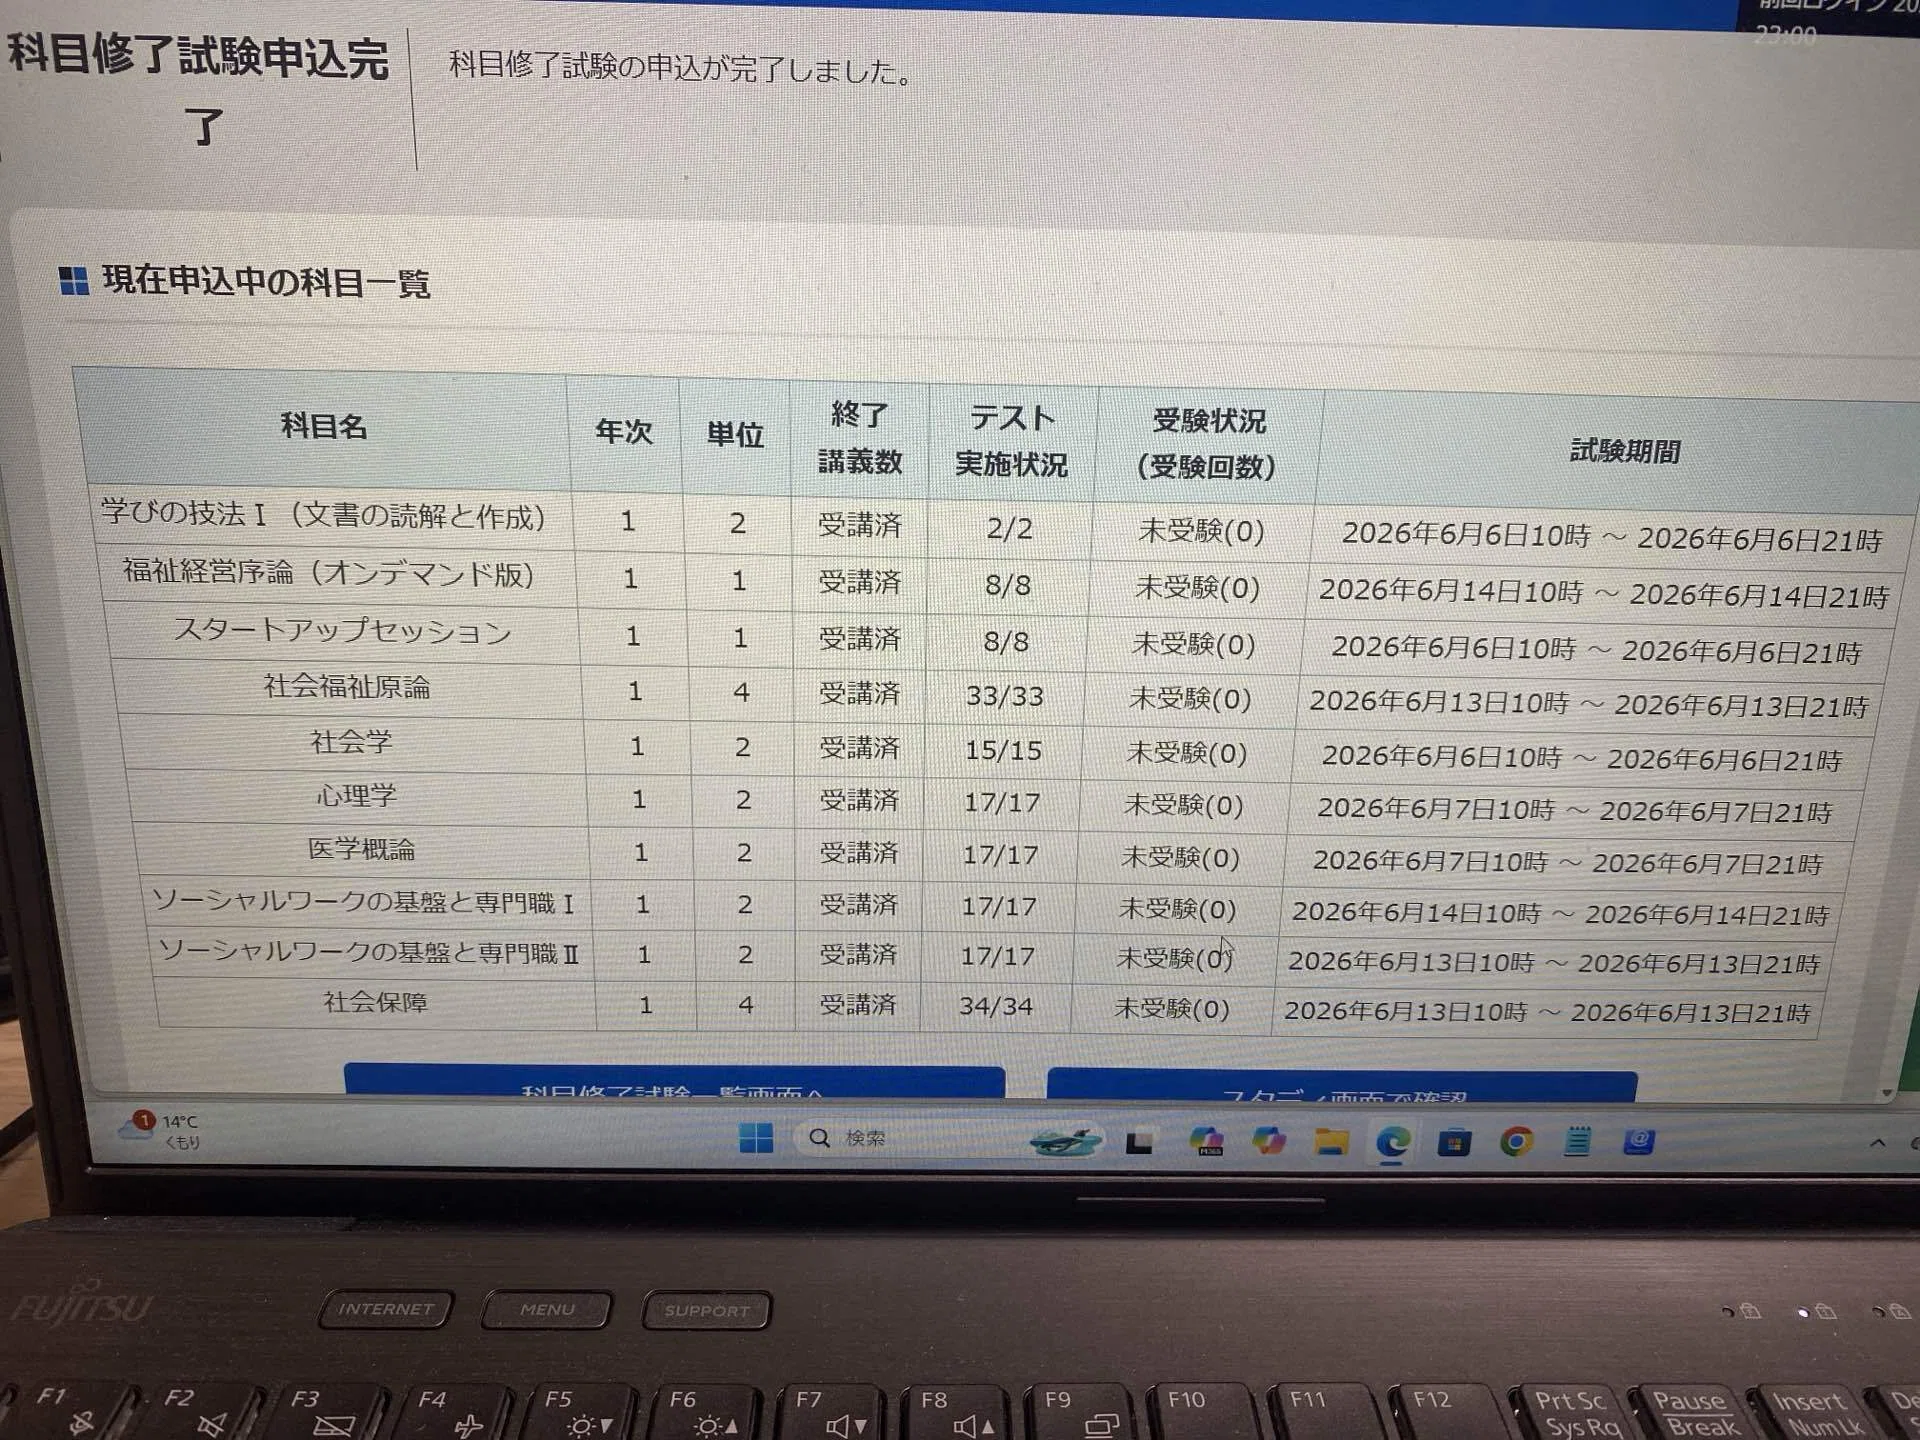Click the スタディ画面で確認 button
1920x1440 pixels.
click(x=1341, y=1087)
